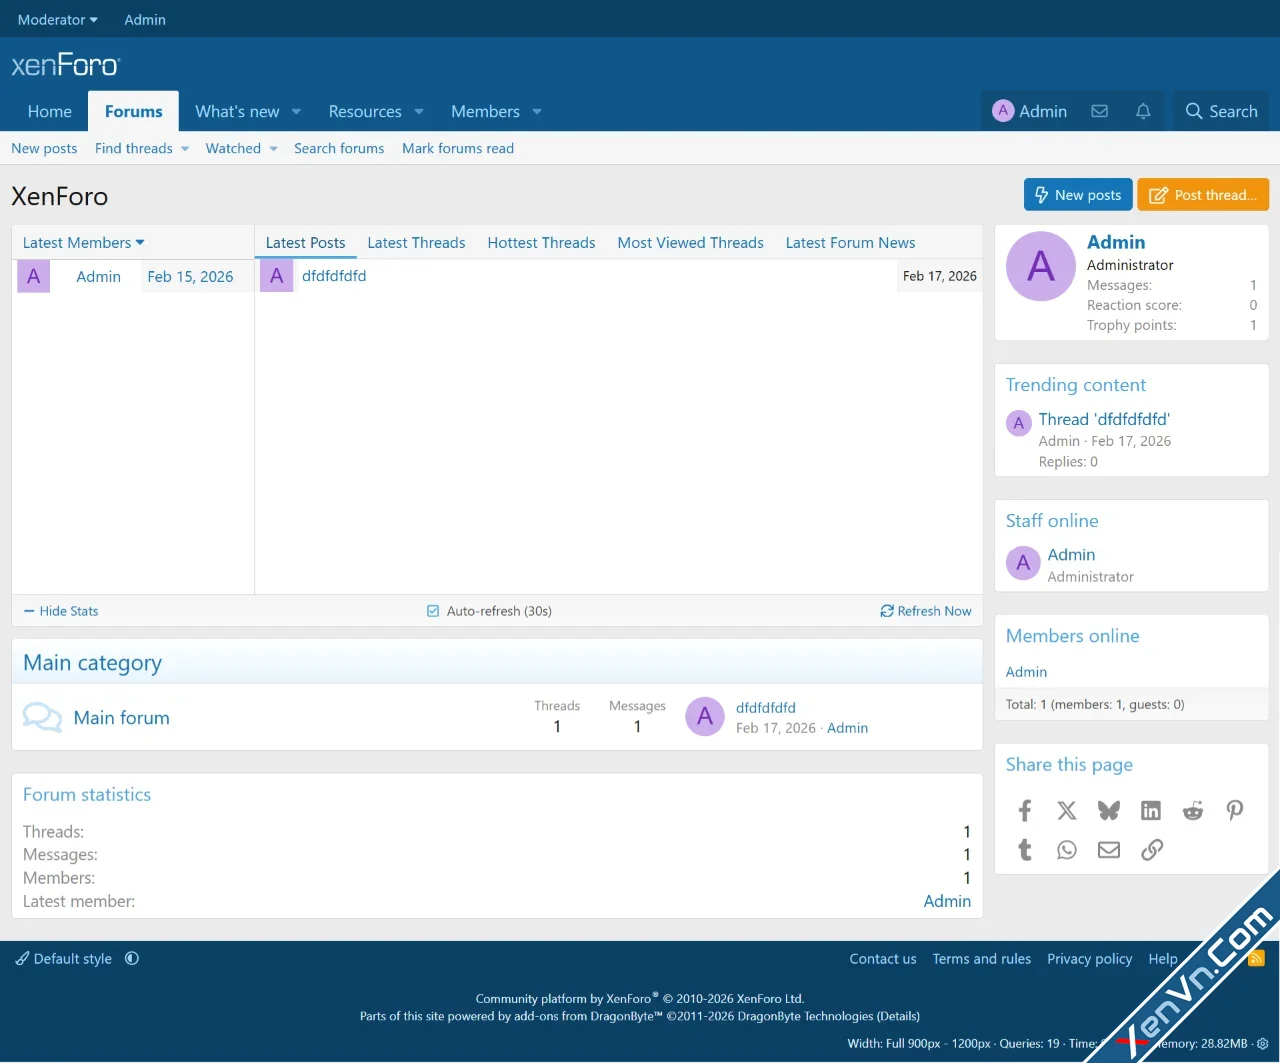Image resolution: width=1280 pixels, height=1063 pixels.
Task: Copy the page link using the link icon
Action: point(1152,850)
